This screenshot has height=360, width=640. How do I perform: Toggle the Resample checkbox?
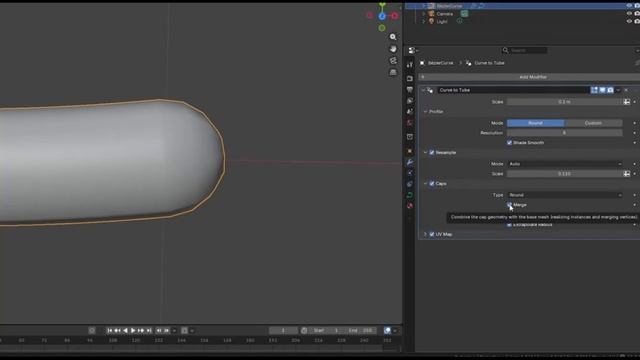tap(431, 153)
